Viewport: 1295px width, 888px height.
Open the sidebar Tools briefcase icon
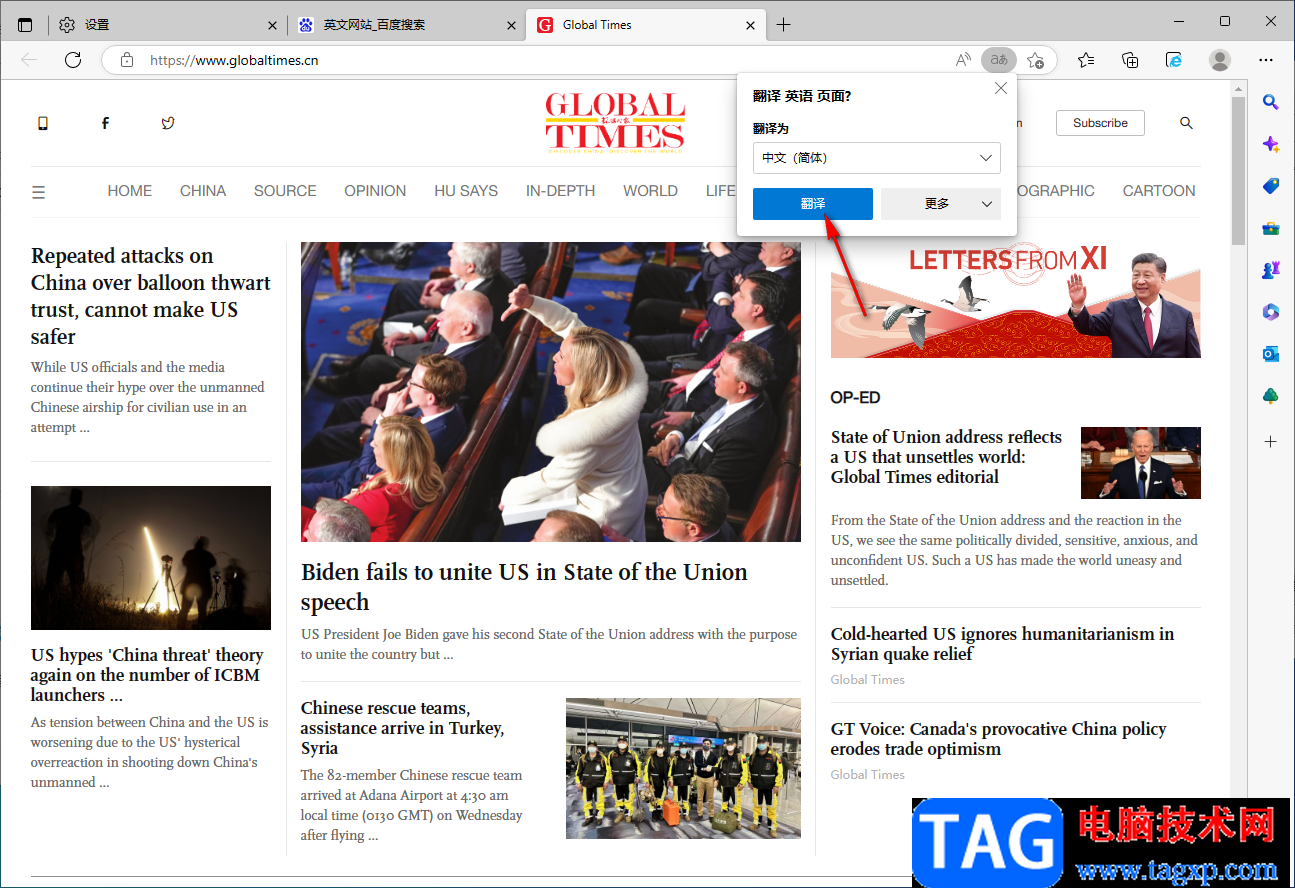[1271, 228]
